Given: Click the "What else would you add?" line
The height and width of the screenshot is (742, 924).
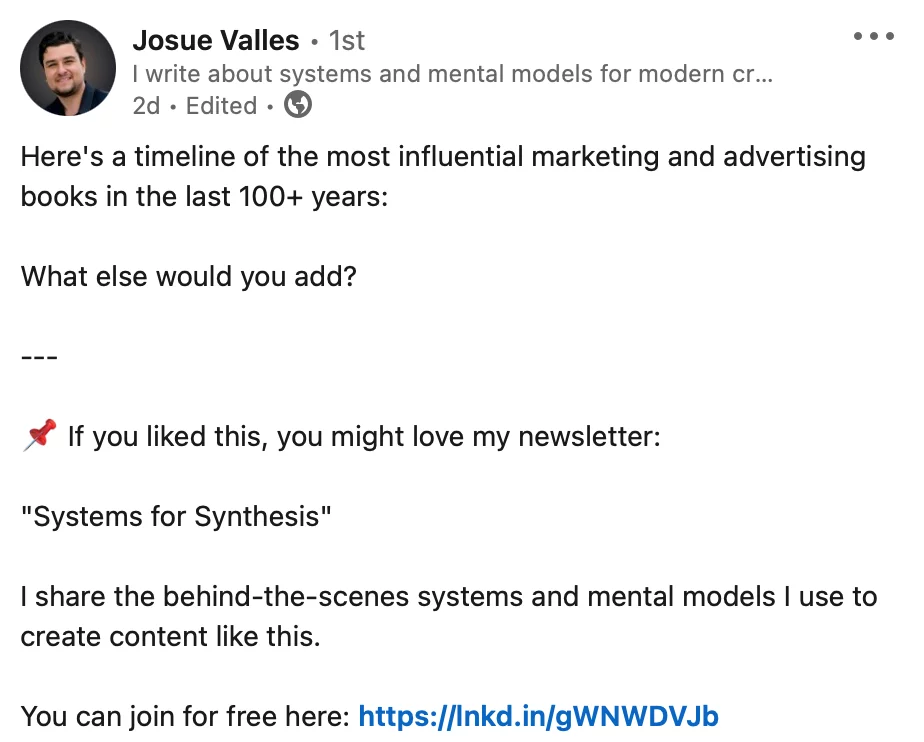Looking at the screenshot, I should click(x=189, y=276).
